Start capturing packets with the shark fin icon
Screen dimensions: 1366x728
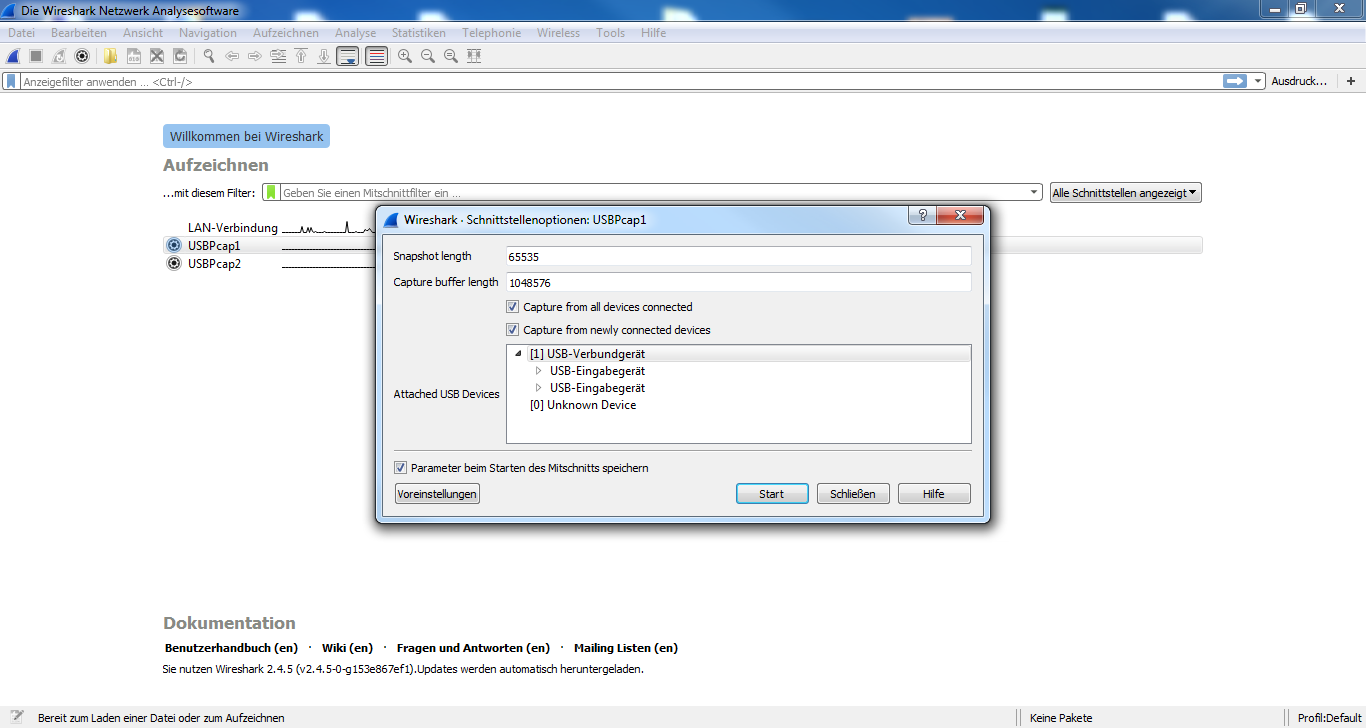click(x=14, y=57)
